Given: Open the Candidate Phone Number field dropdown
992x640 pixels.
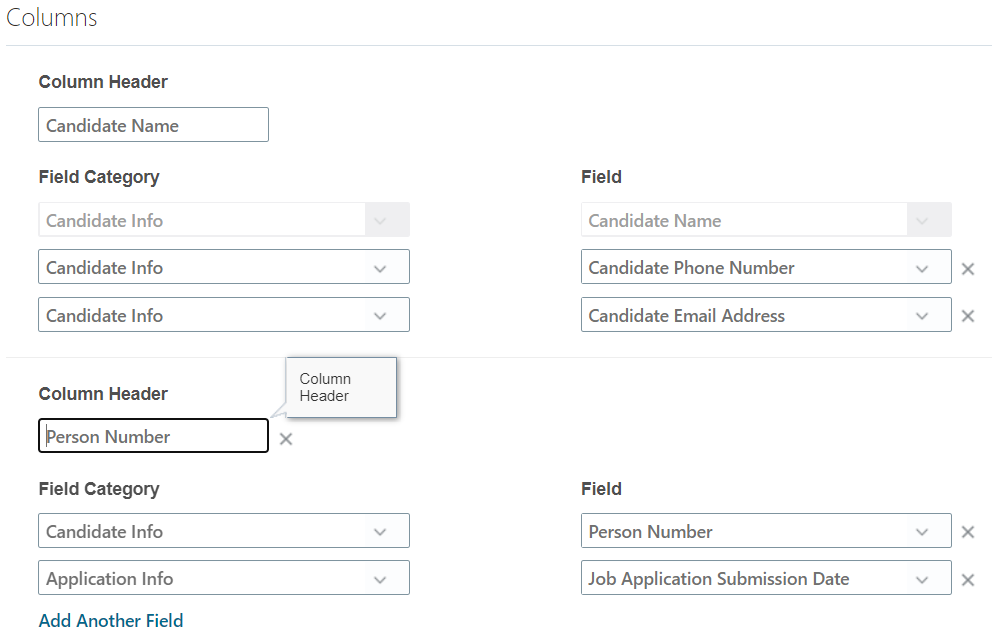Looking at the screenshot, I should pos(921,268).
